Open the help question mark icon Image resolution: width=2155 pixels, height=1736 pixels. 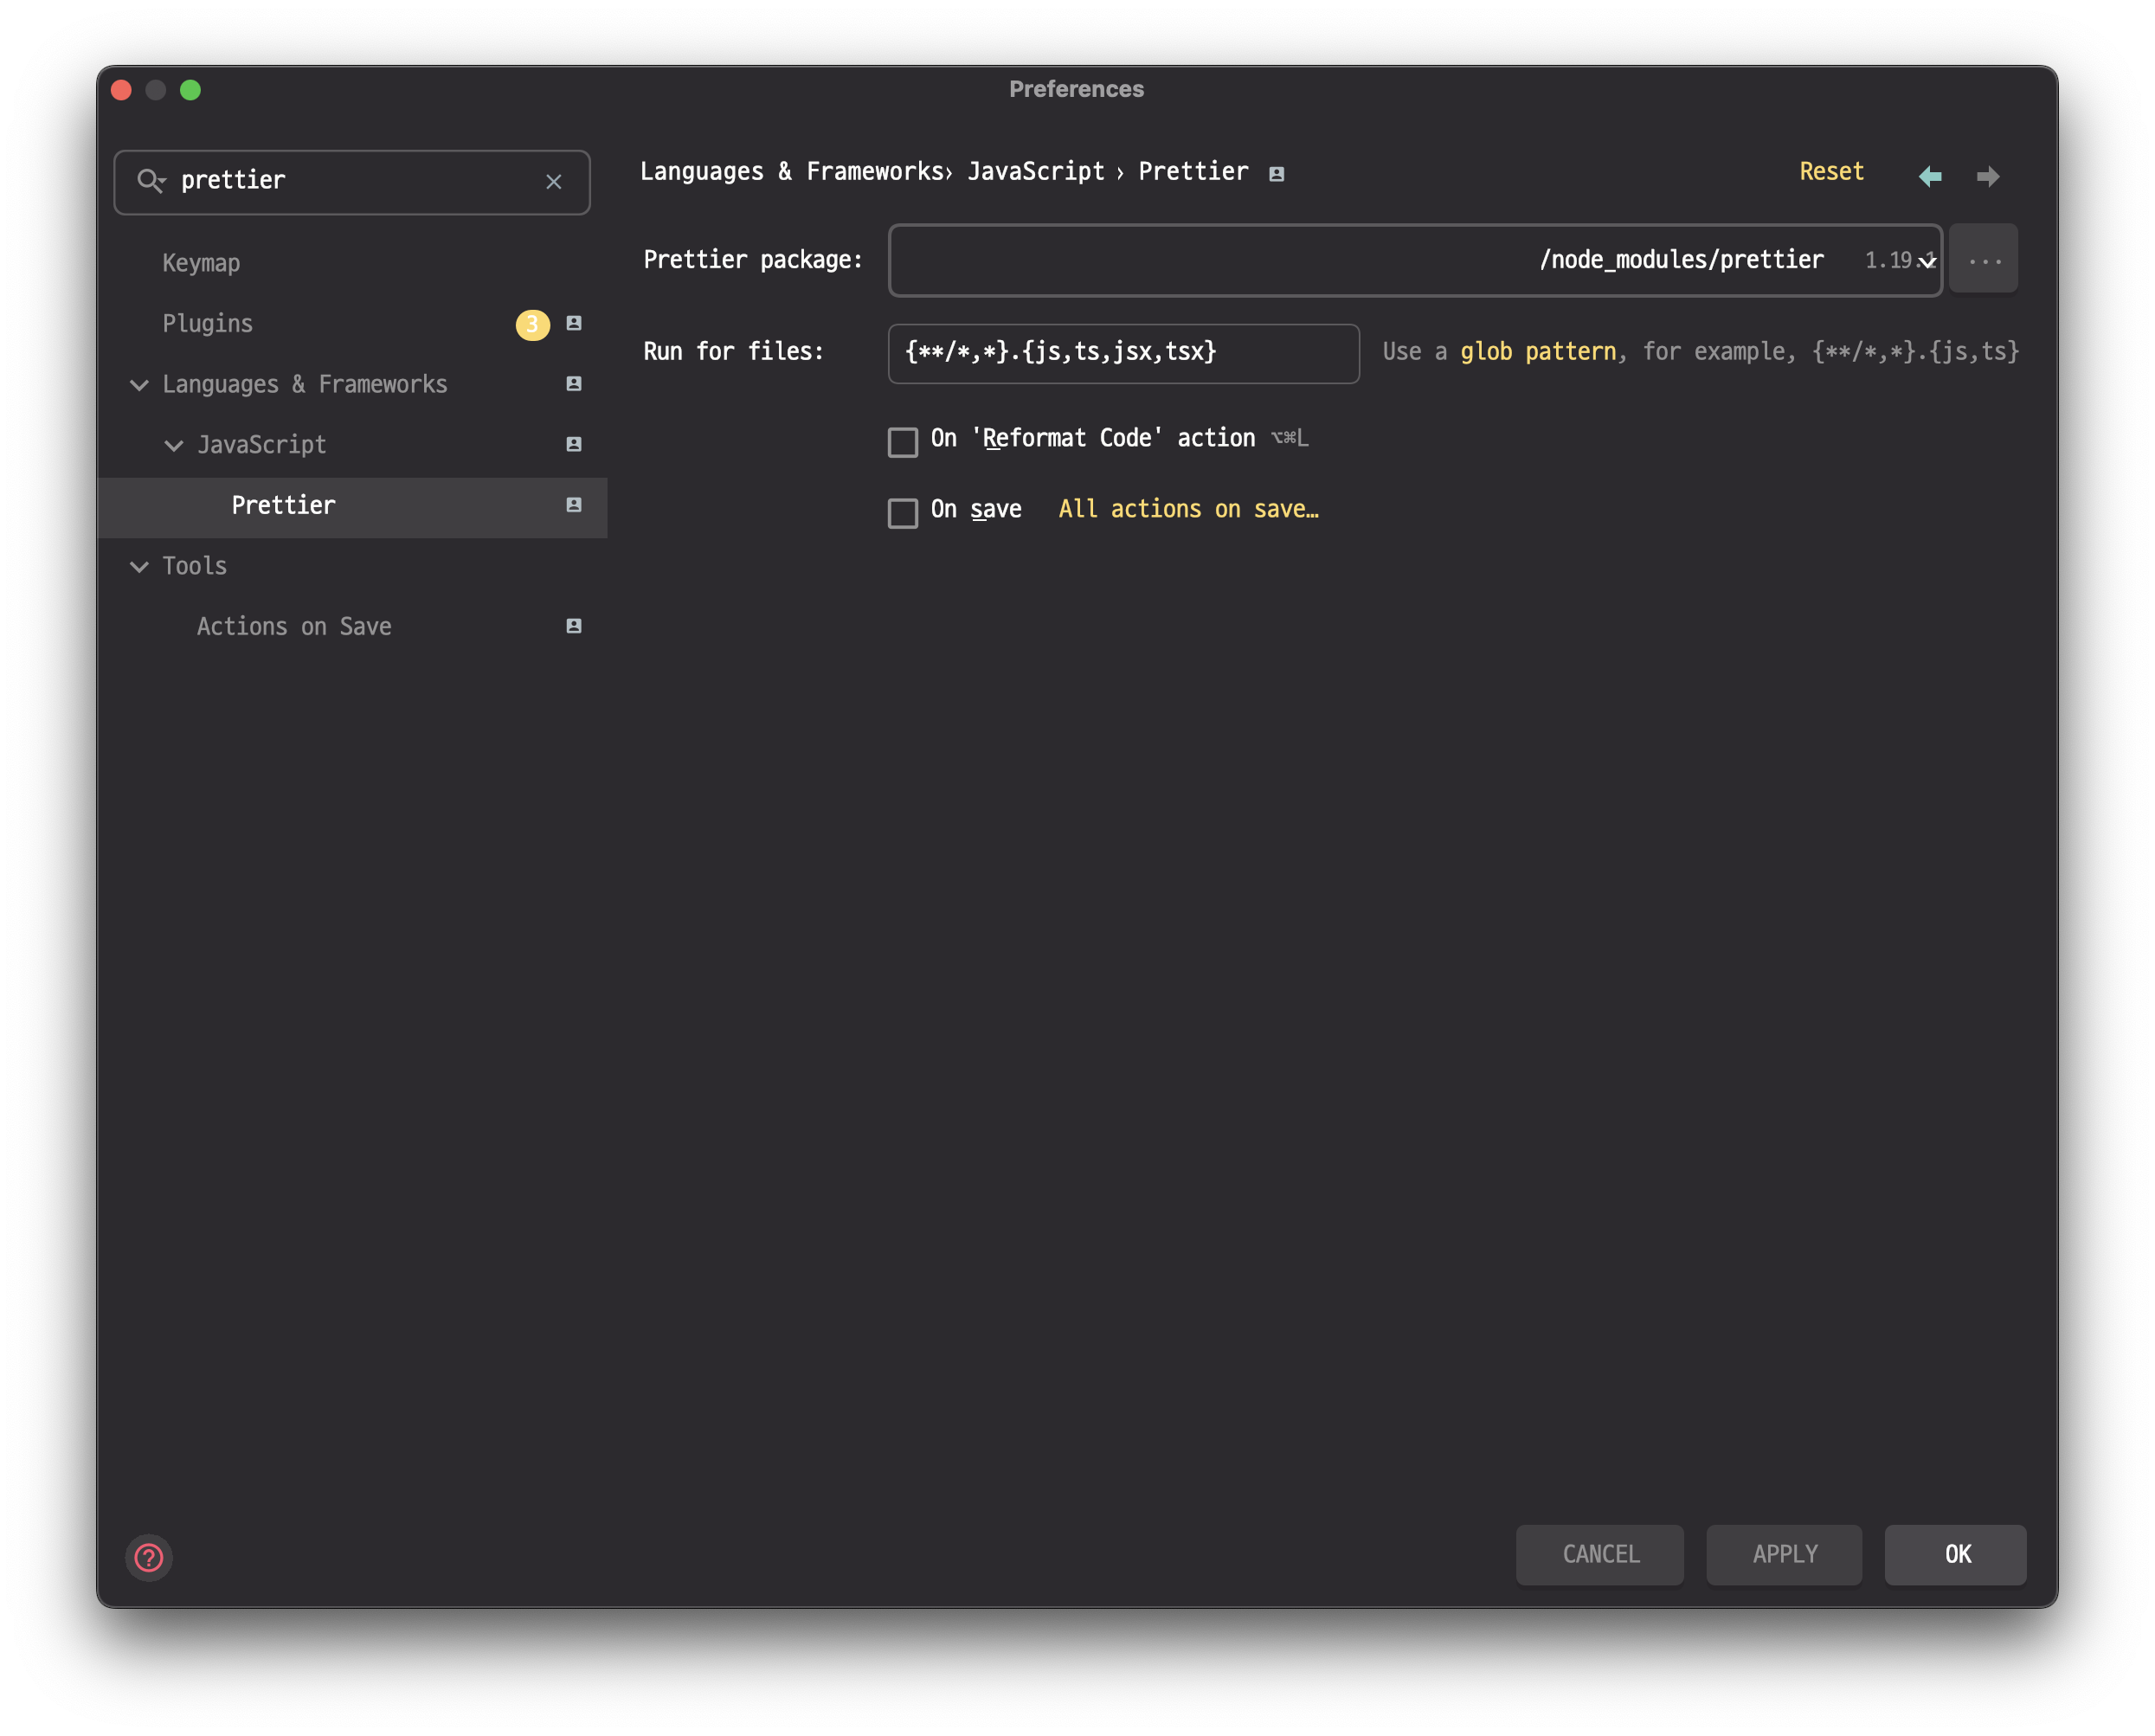pos(149,1557)
